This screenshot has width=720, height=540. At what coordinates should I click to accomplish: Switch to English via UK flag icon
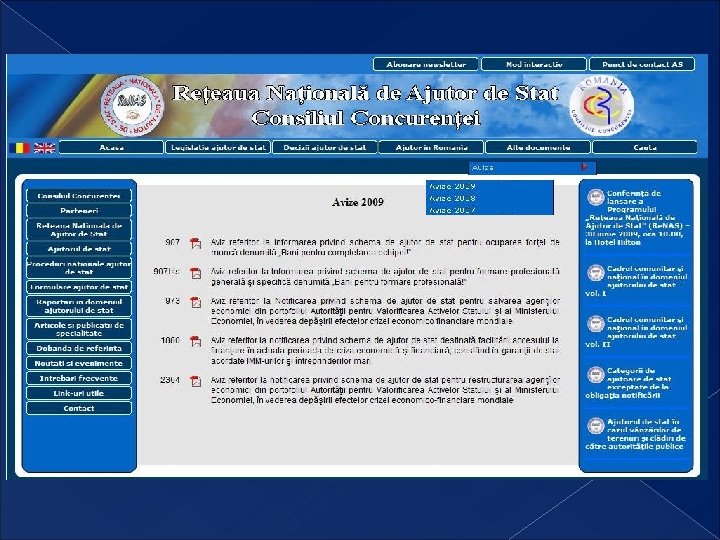45,148
